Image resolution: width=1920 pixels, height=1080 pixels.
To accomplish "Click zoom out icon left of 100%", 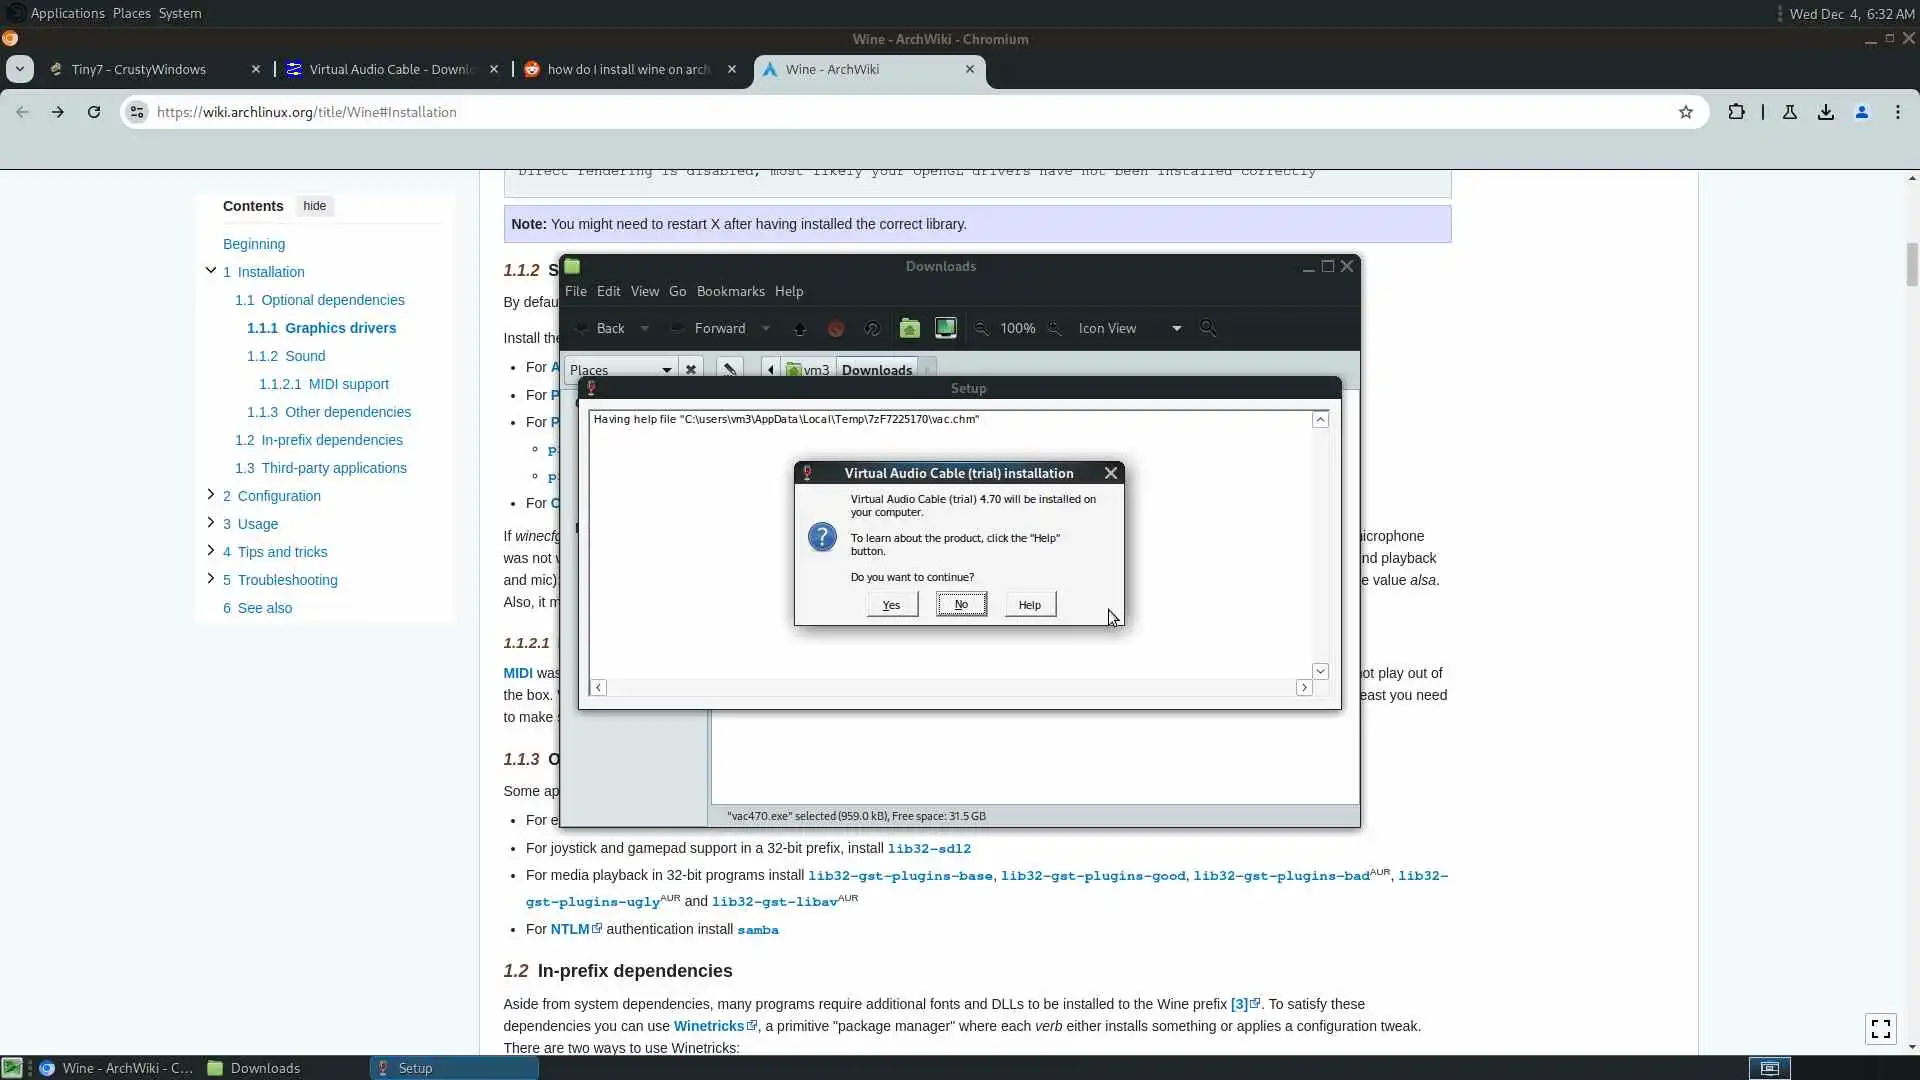I will tap(982, 328).
